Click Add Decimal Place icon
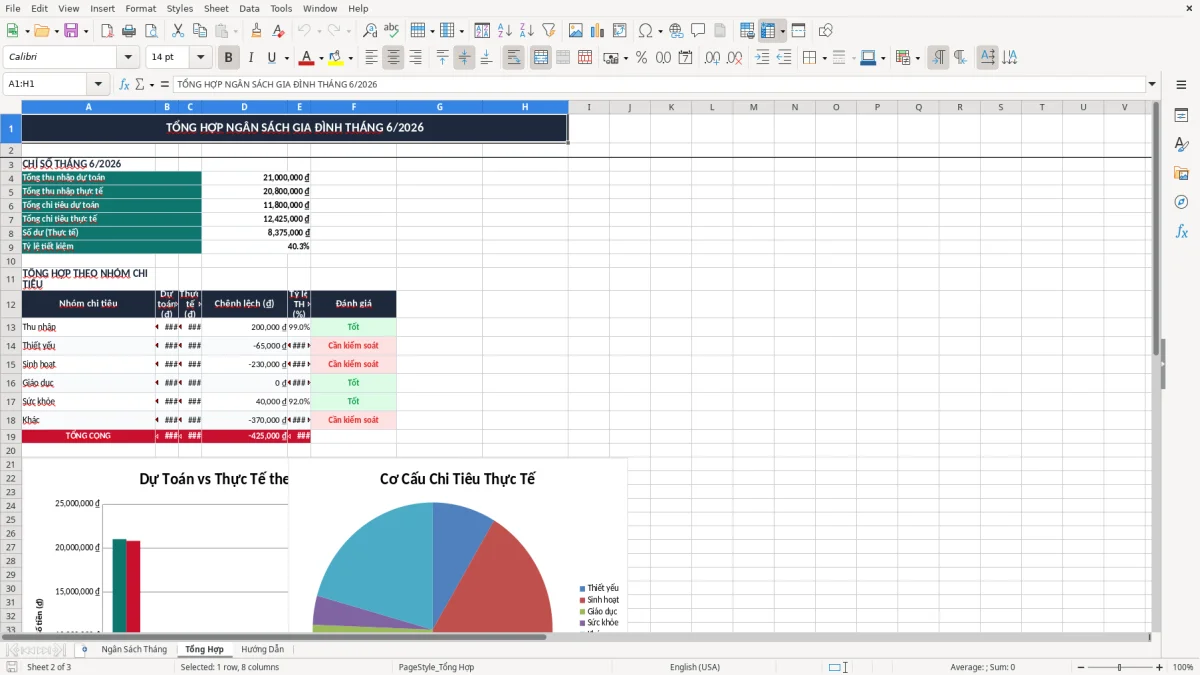This screenshot has width=1200, height=675. pos(713,58)
